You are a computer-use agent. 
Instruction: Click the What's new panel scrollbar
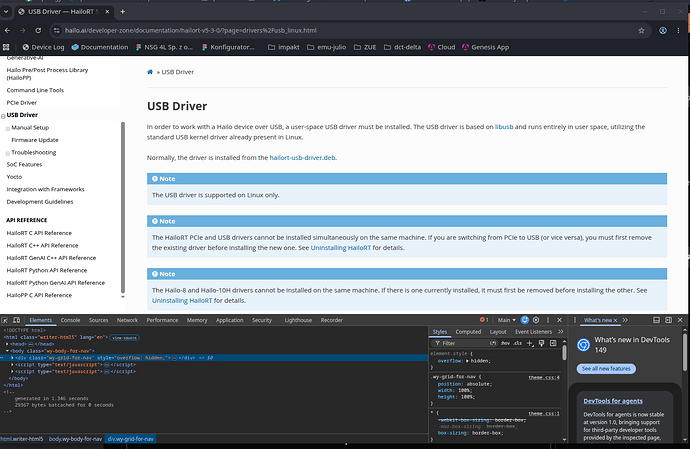point(685,352)
